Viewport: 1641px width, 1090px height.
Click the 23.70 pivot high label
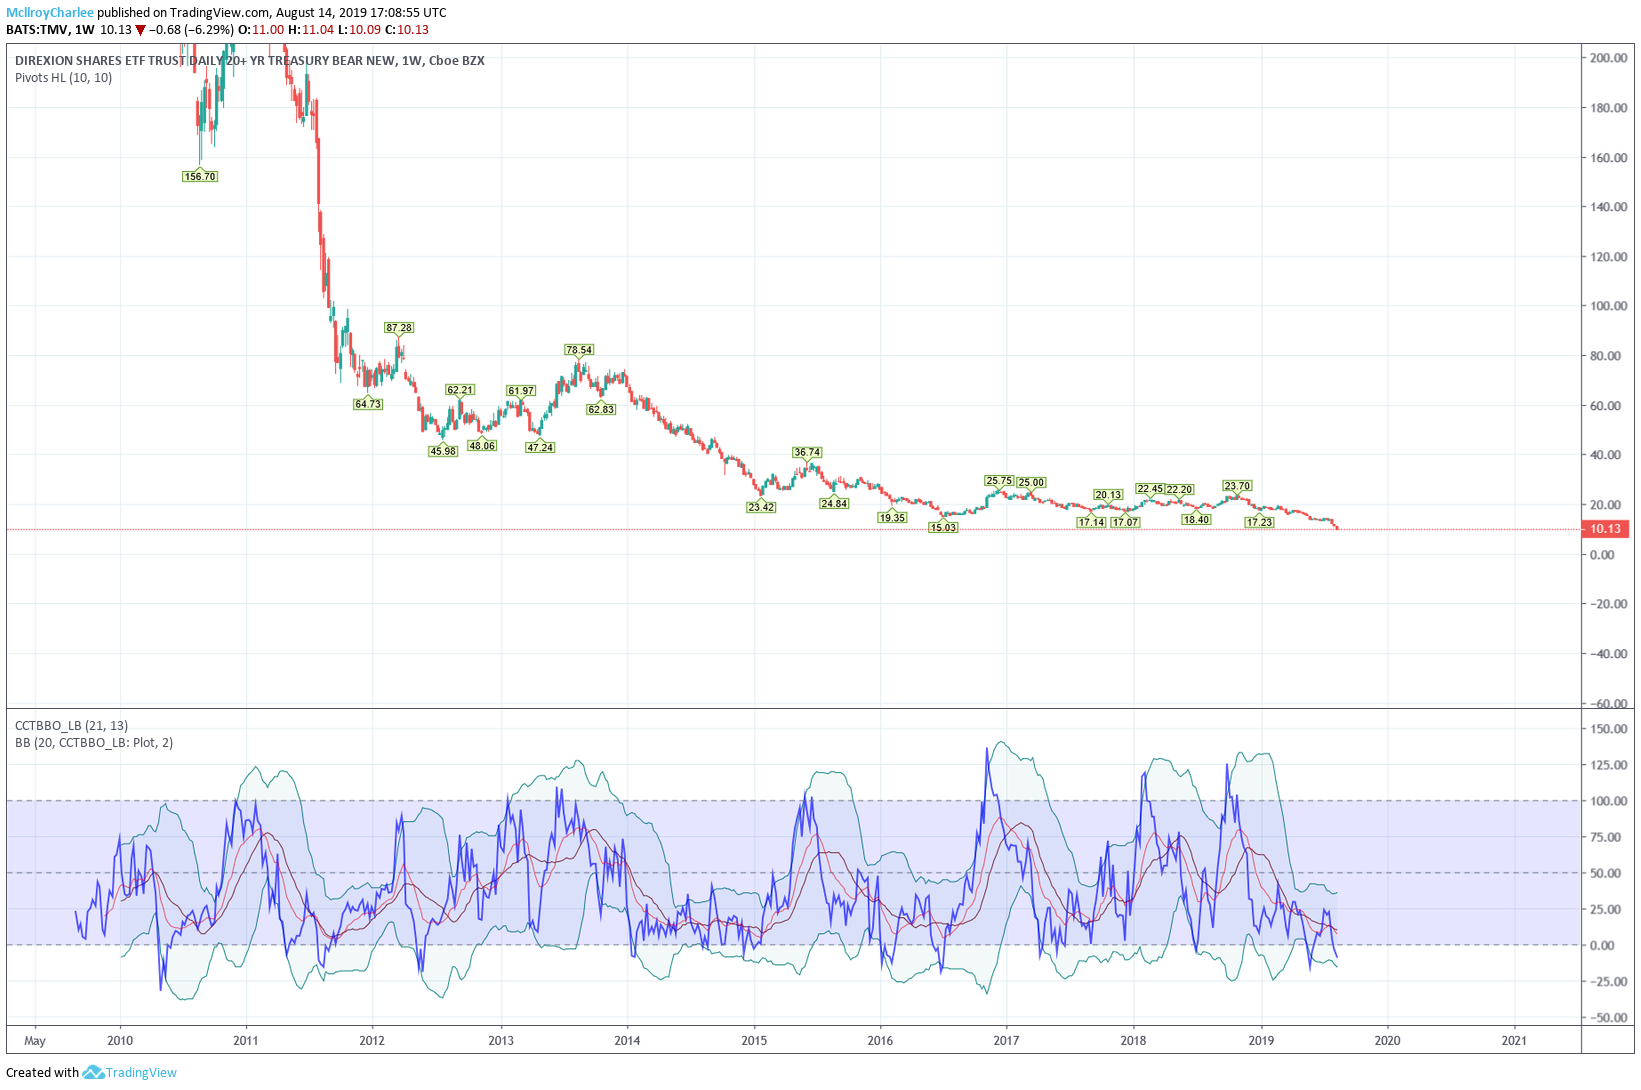point(1237,486)
